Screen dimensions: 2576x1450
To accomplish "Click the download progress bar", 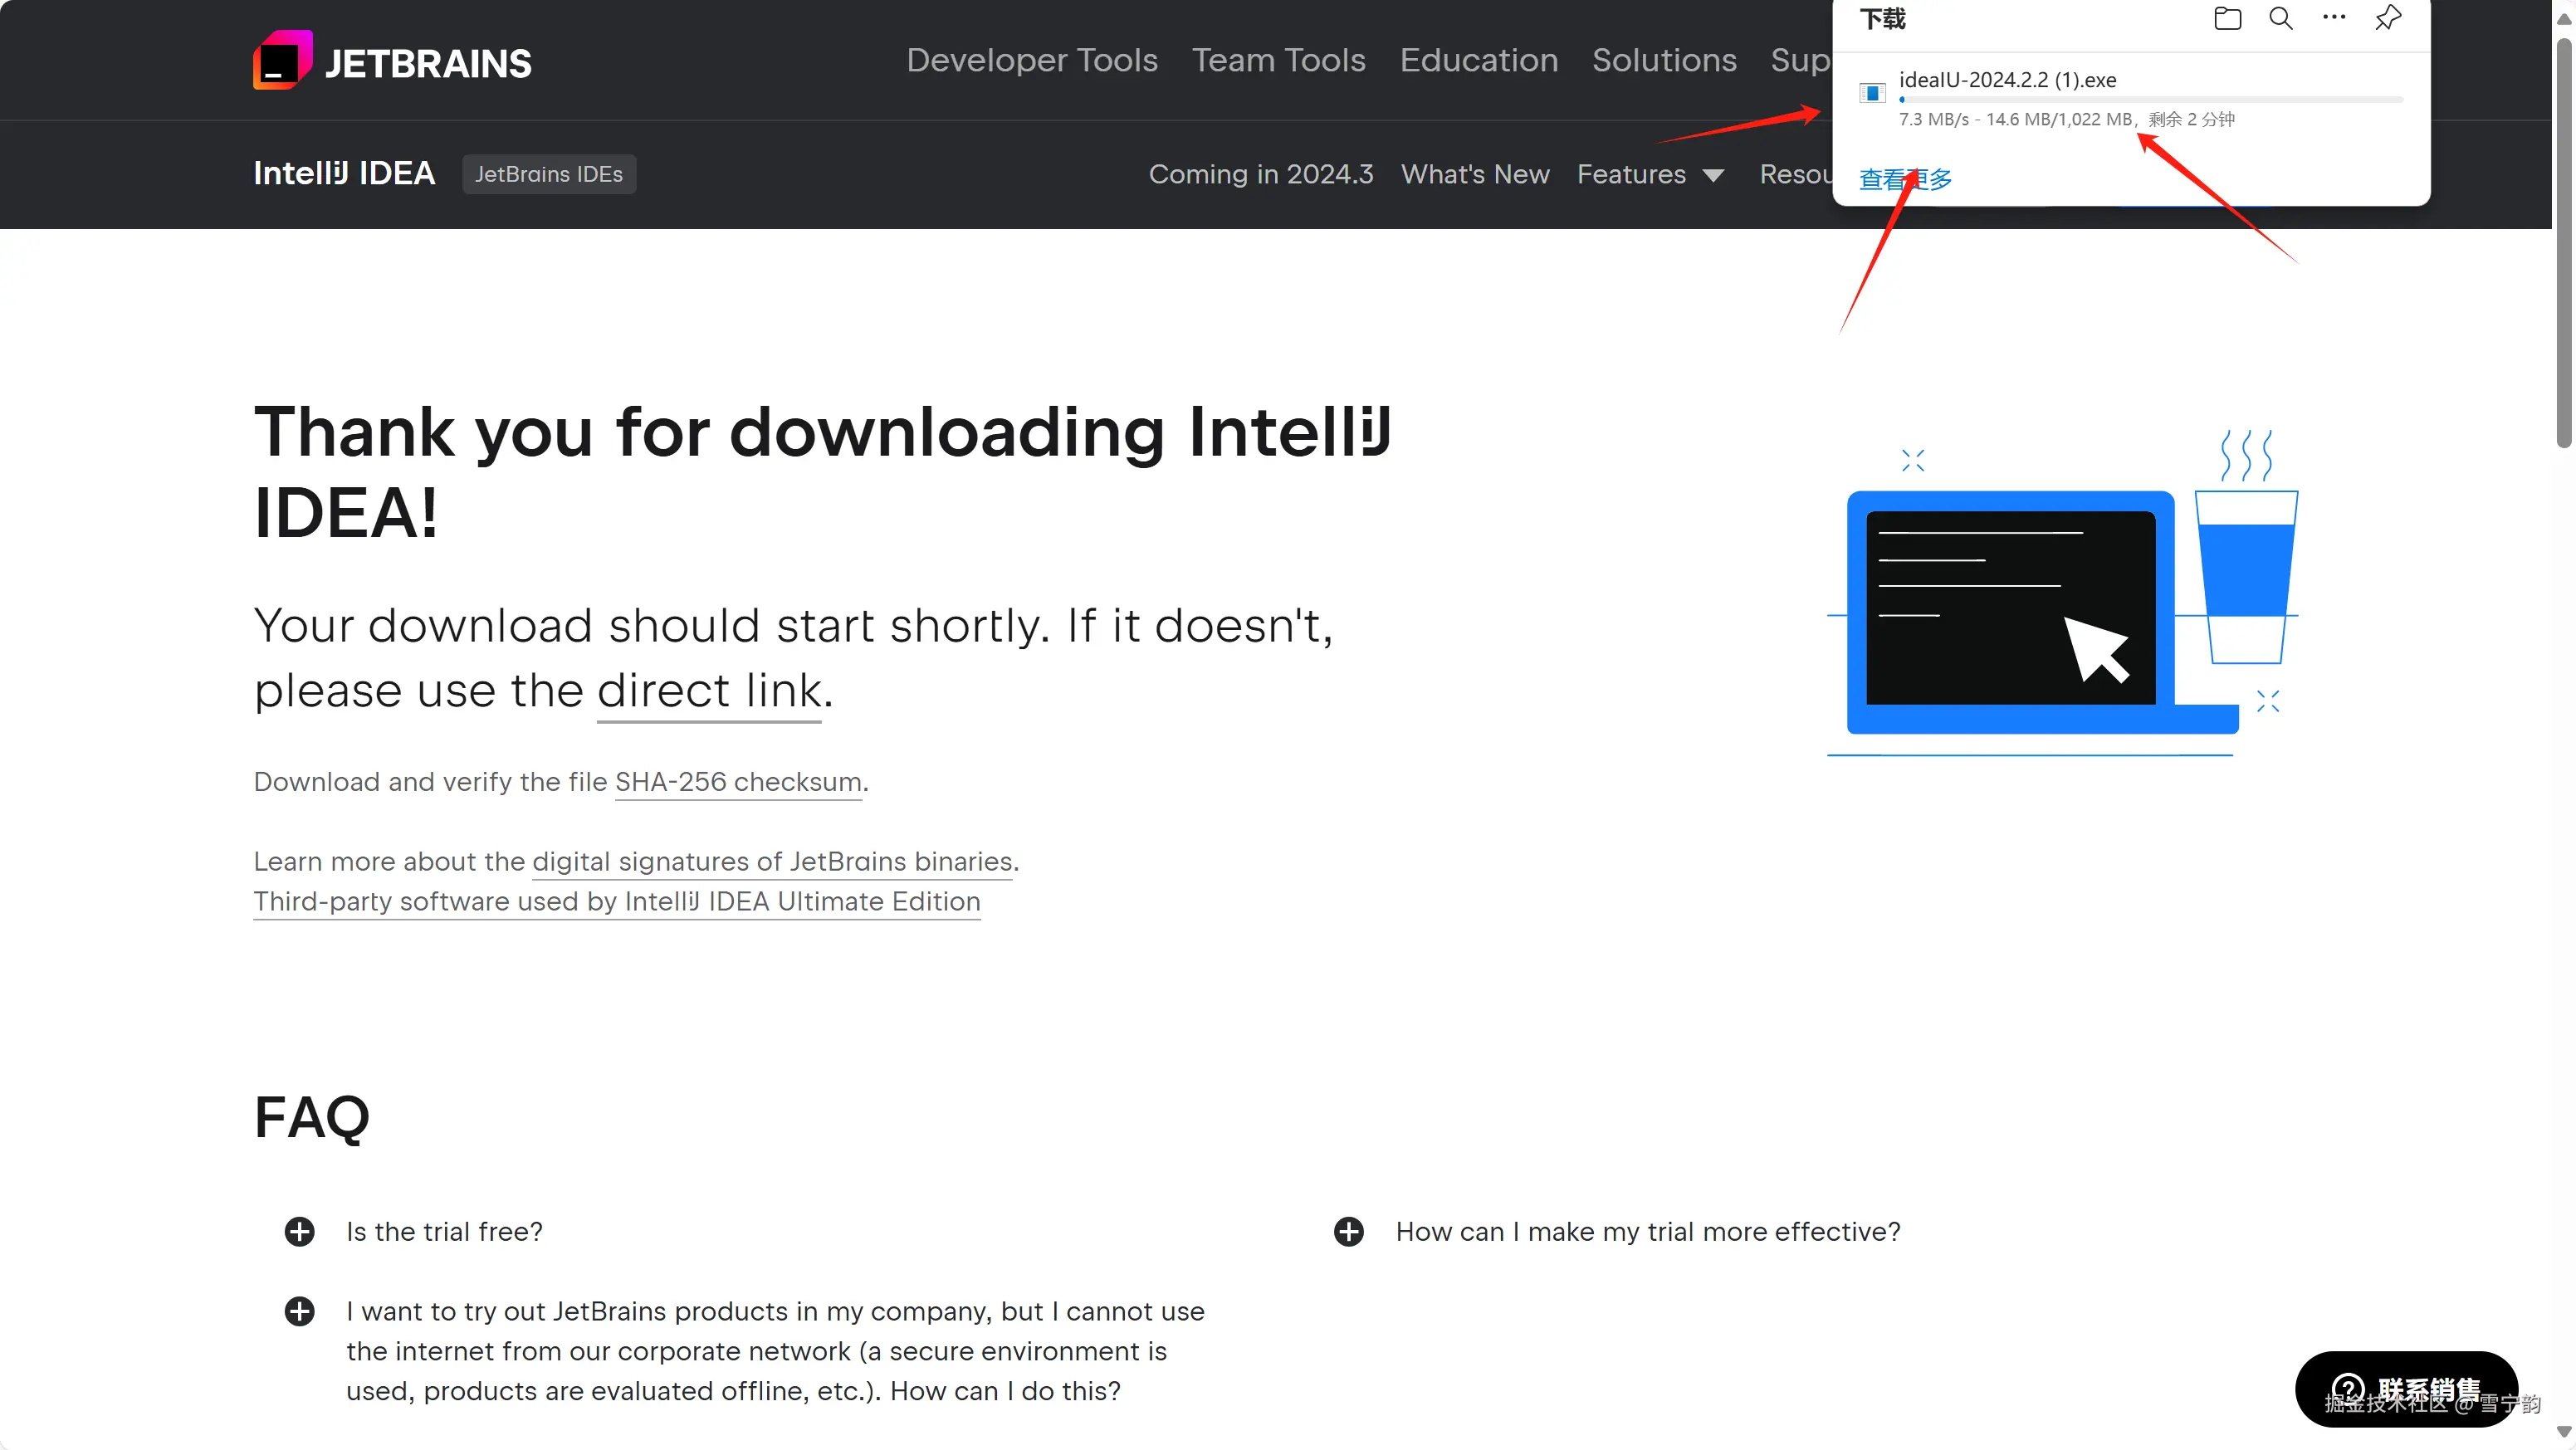I will coord(2150,100).
